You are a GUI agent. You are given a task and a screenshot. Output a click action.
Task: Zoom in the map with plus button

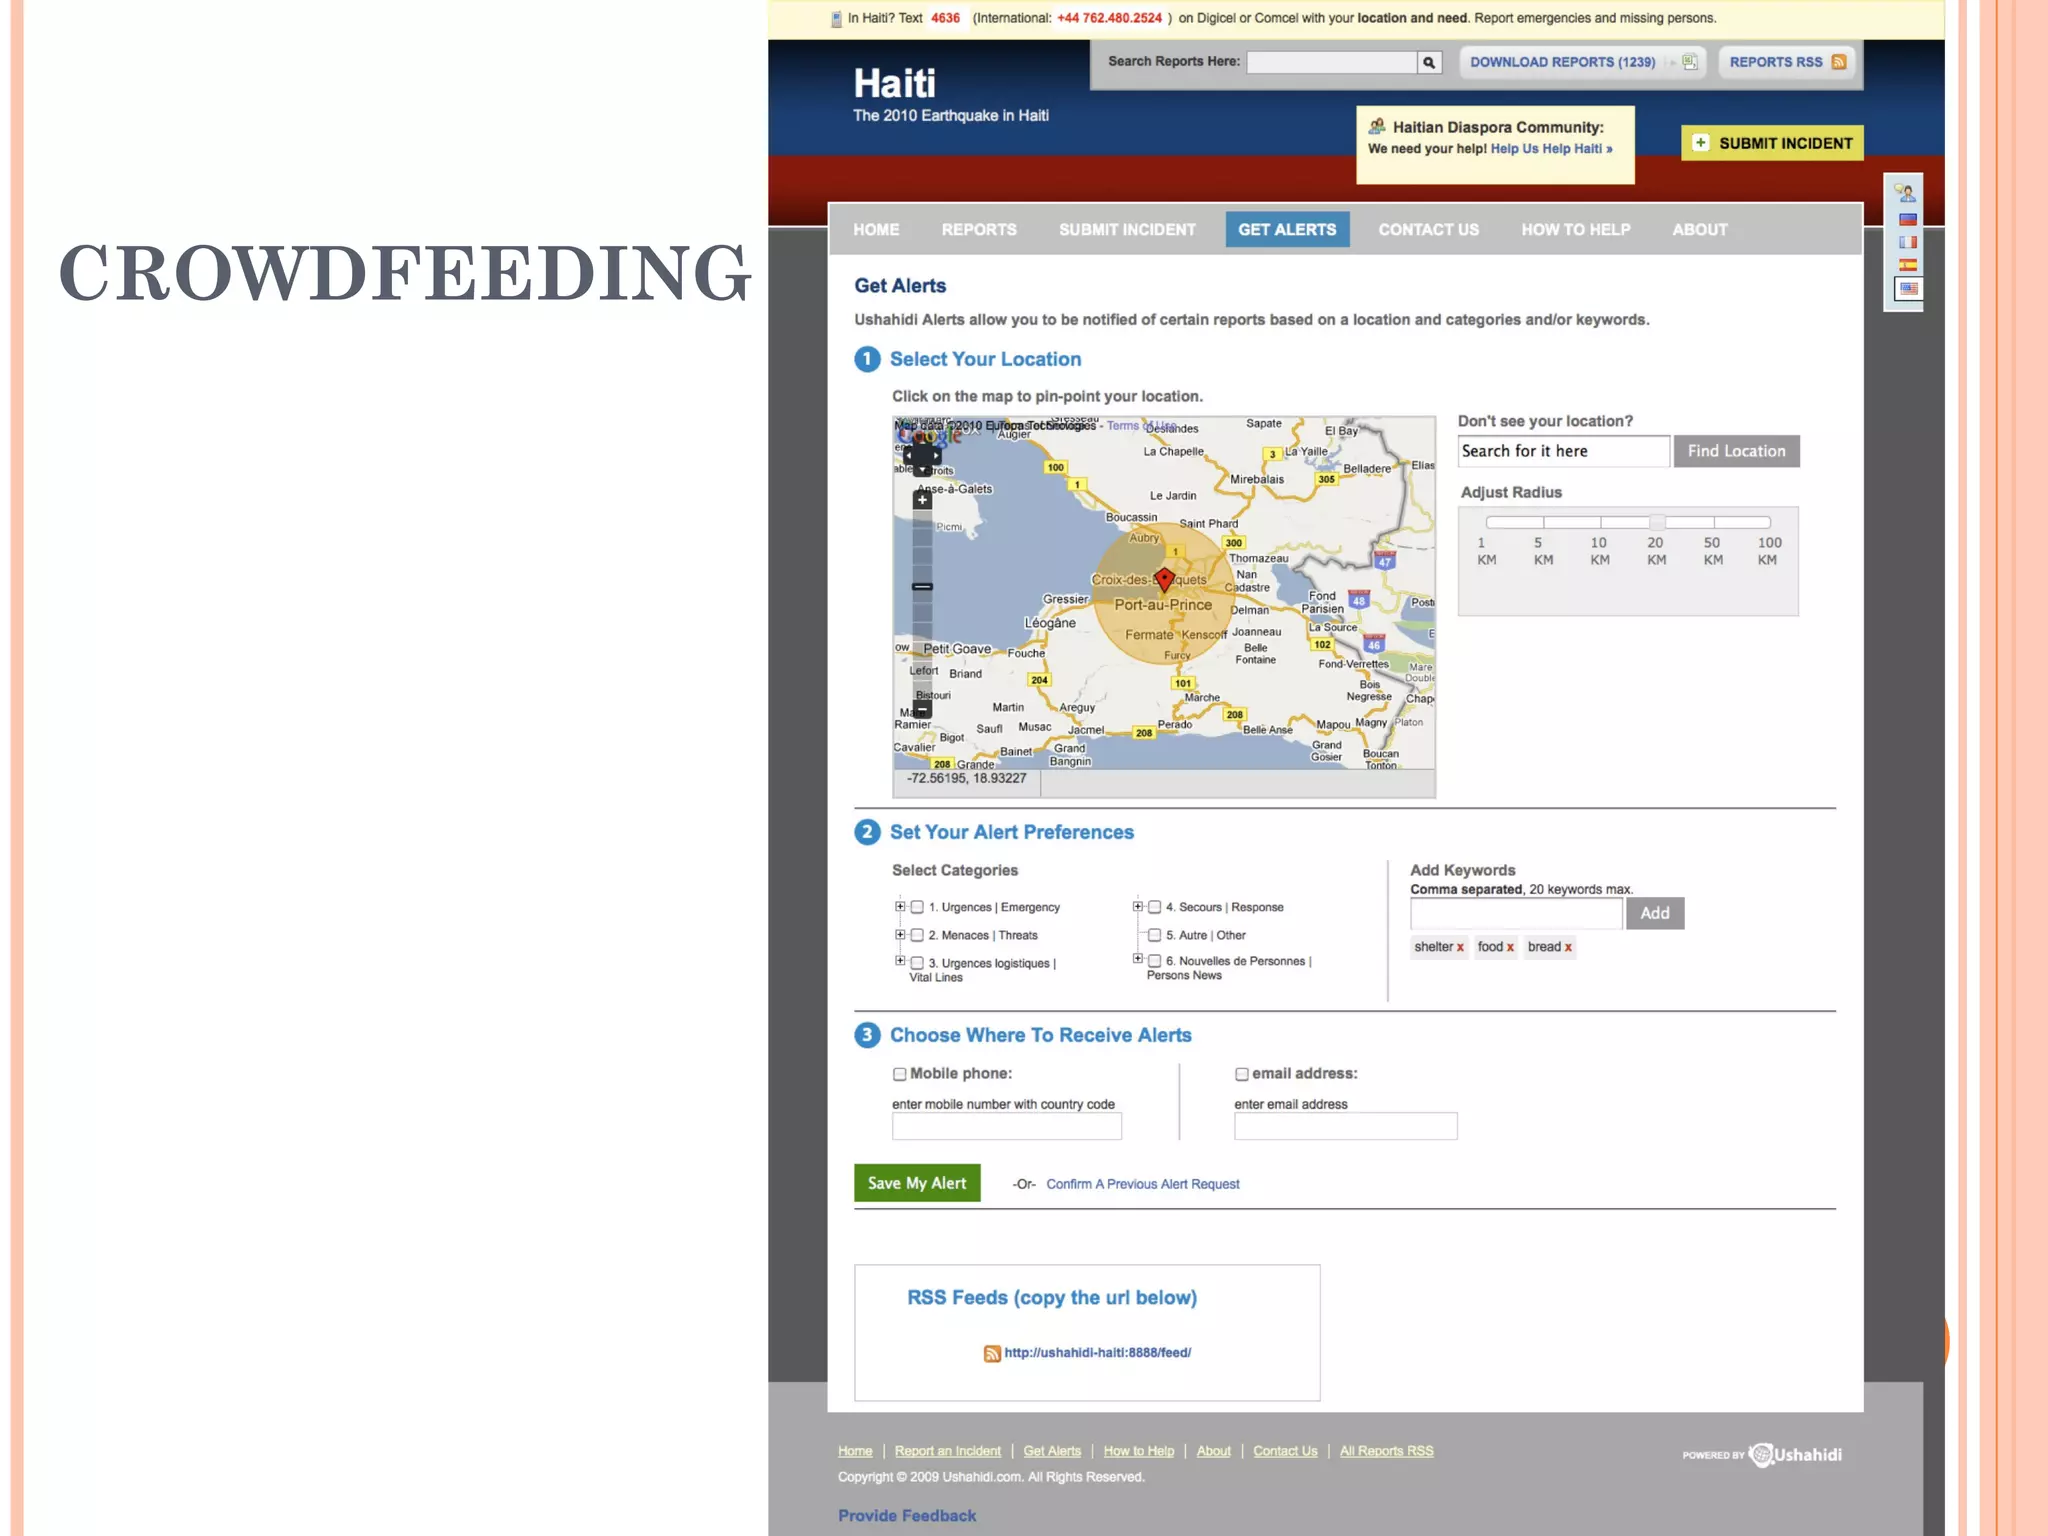[922, 500]
